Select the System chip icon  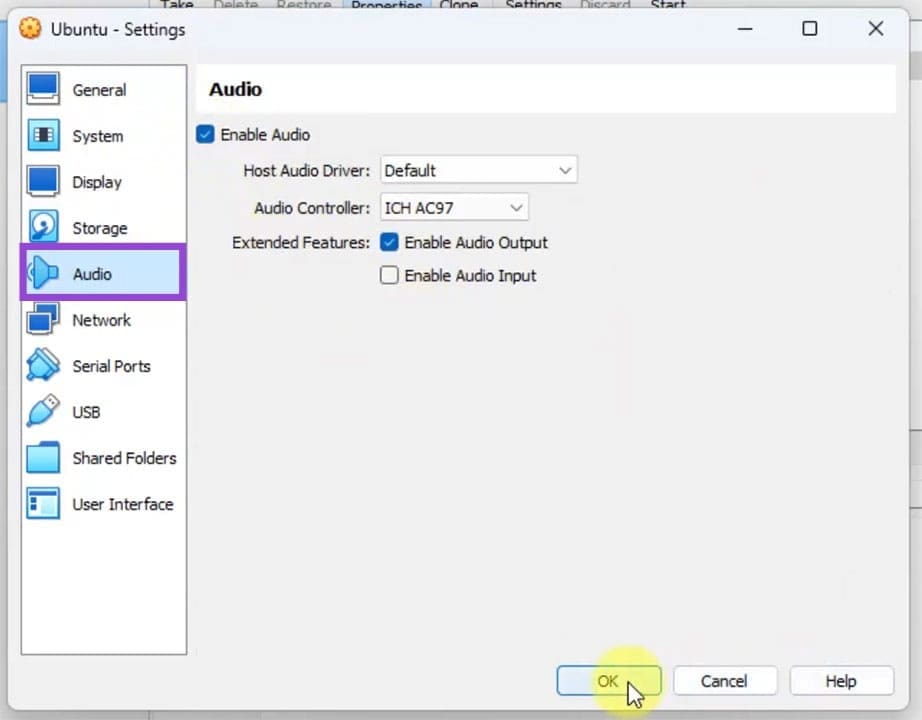[43, 135]
